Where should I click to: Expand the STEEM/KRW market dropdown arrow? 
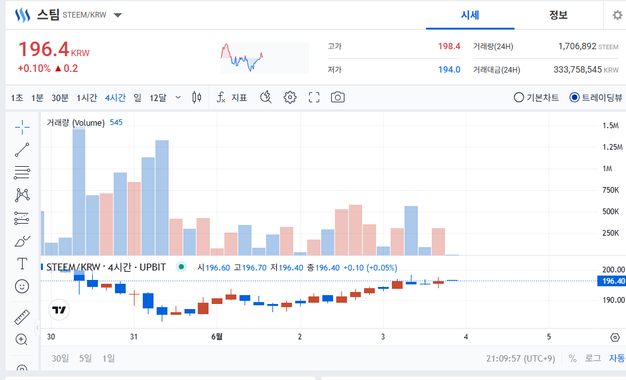(x=118, y=15)
